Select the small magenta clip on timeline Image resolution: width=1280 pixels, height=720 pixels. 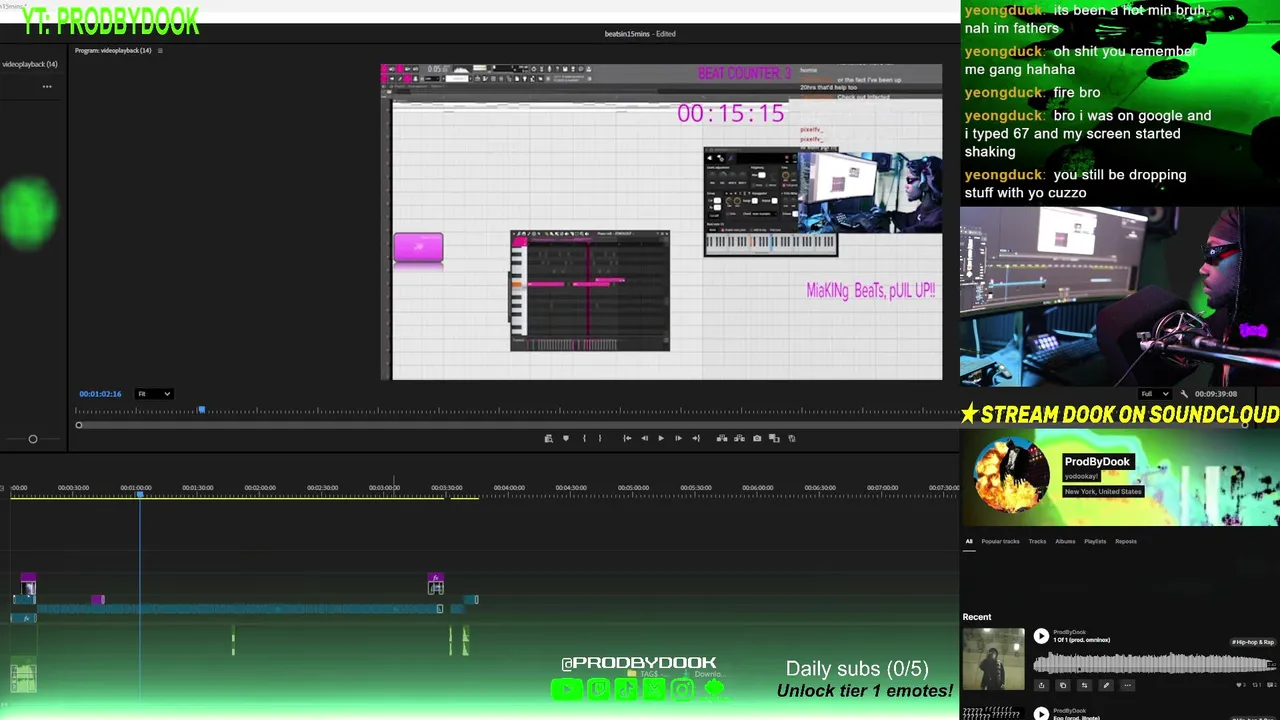pyautogui.click(x=98, y=599)
